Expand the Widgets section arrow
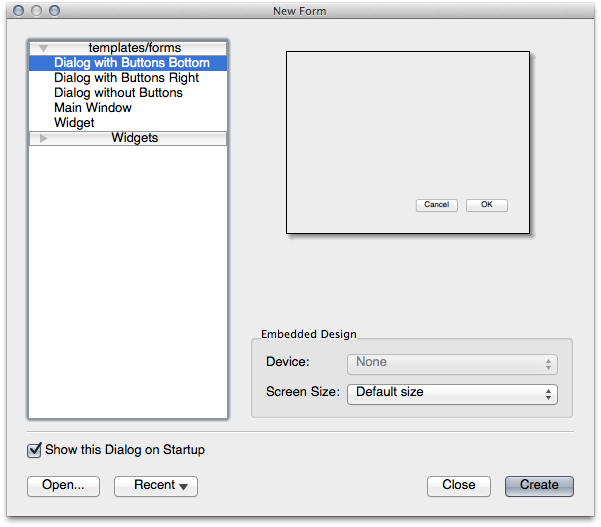601x527 pixels. tap(43, 138)
